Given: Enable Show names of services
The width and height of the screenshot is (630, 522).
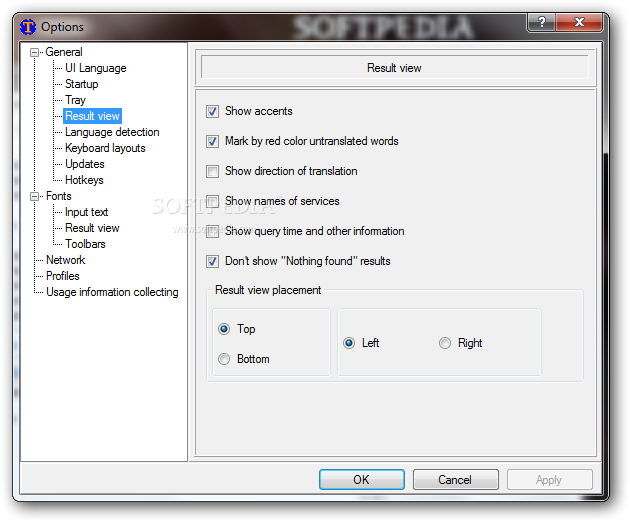Looking at the screenshot, I should (213, 201).
